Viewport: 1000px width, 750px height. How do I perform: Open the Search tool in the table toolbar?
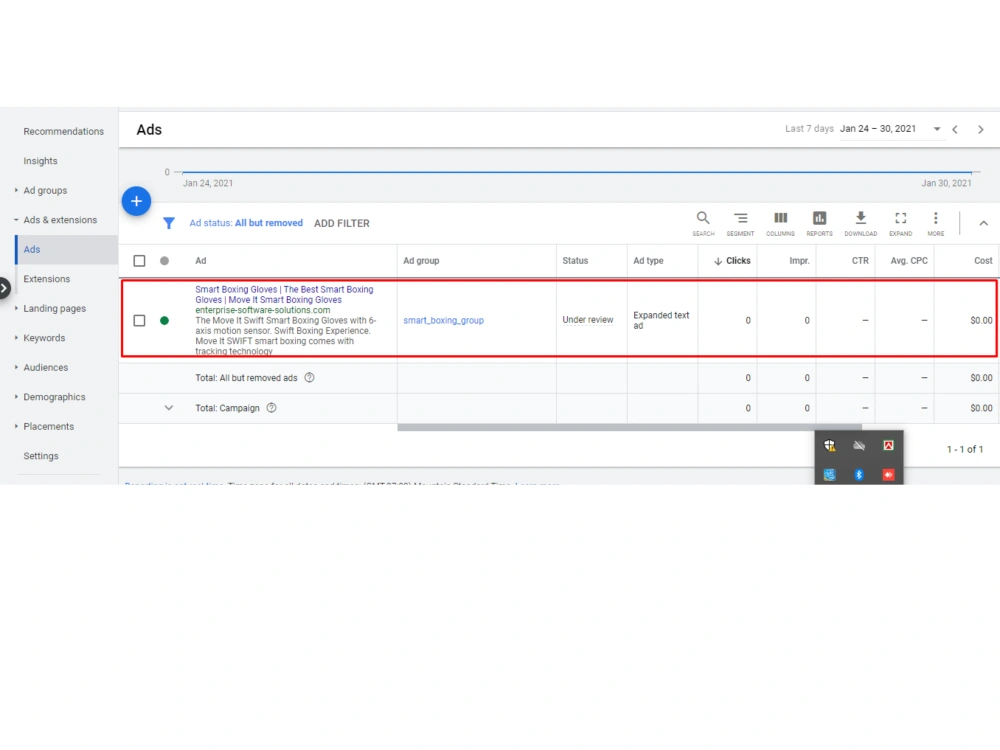click(703, 224)
